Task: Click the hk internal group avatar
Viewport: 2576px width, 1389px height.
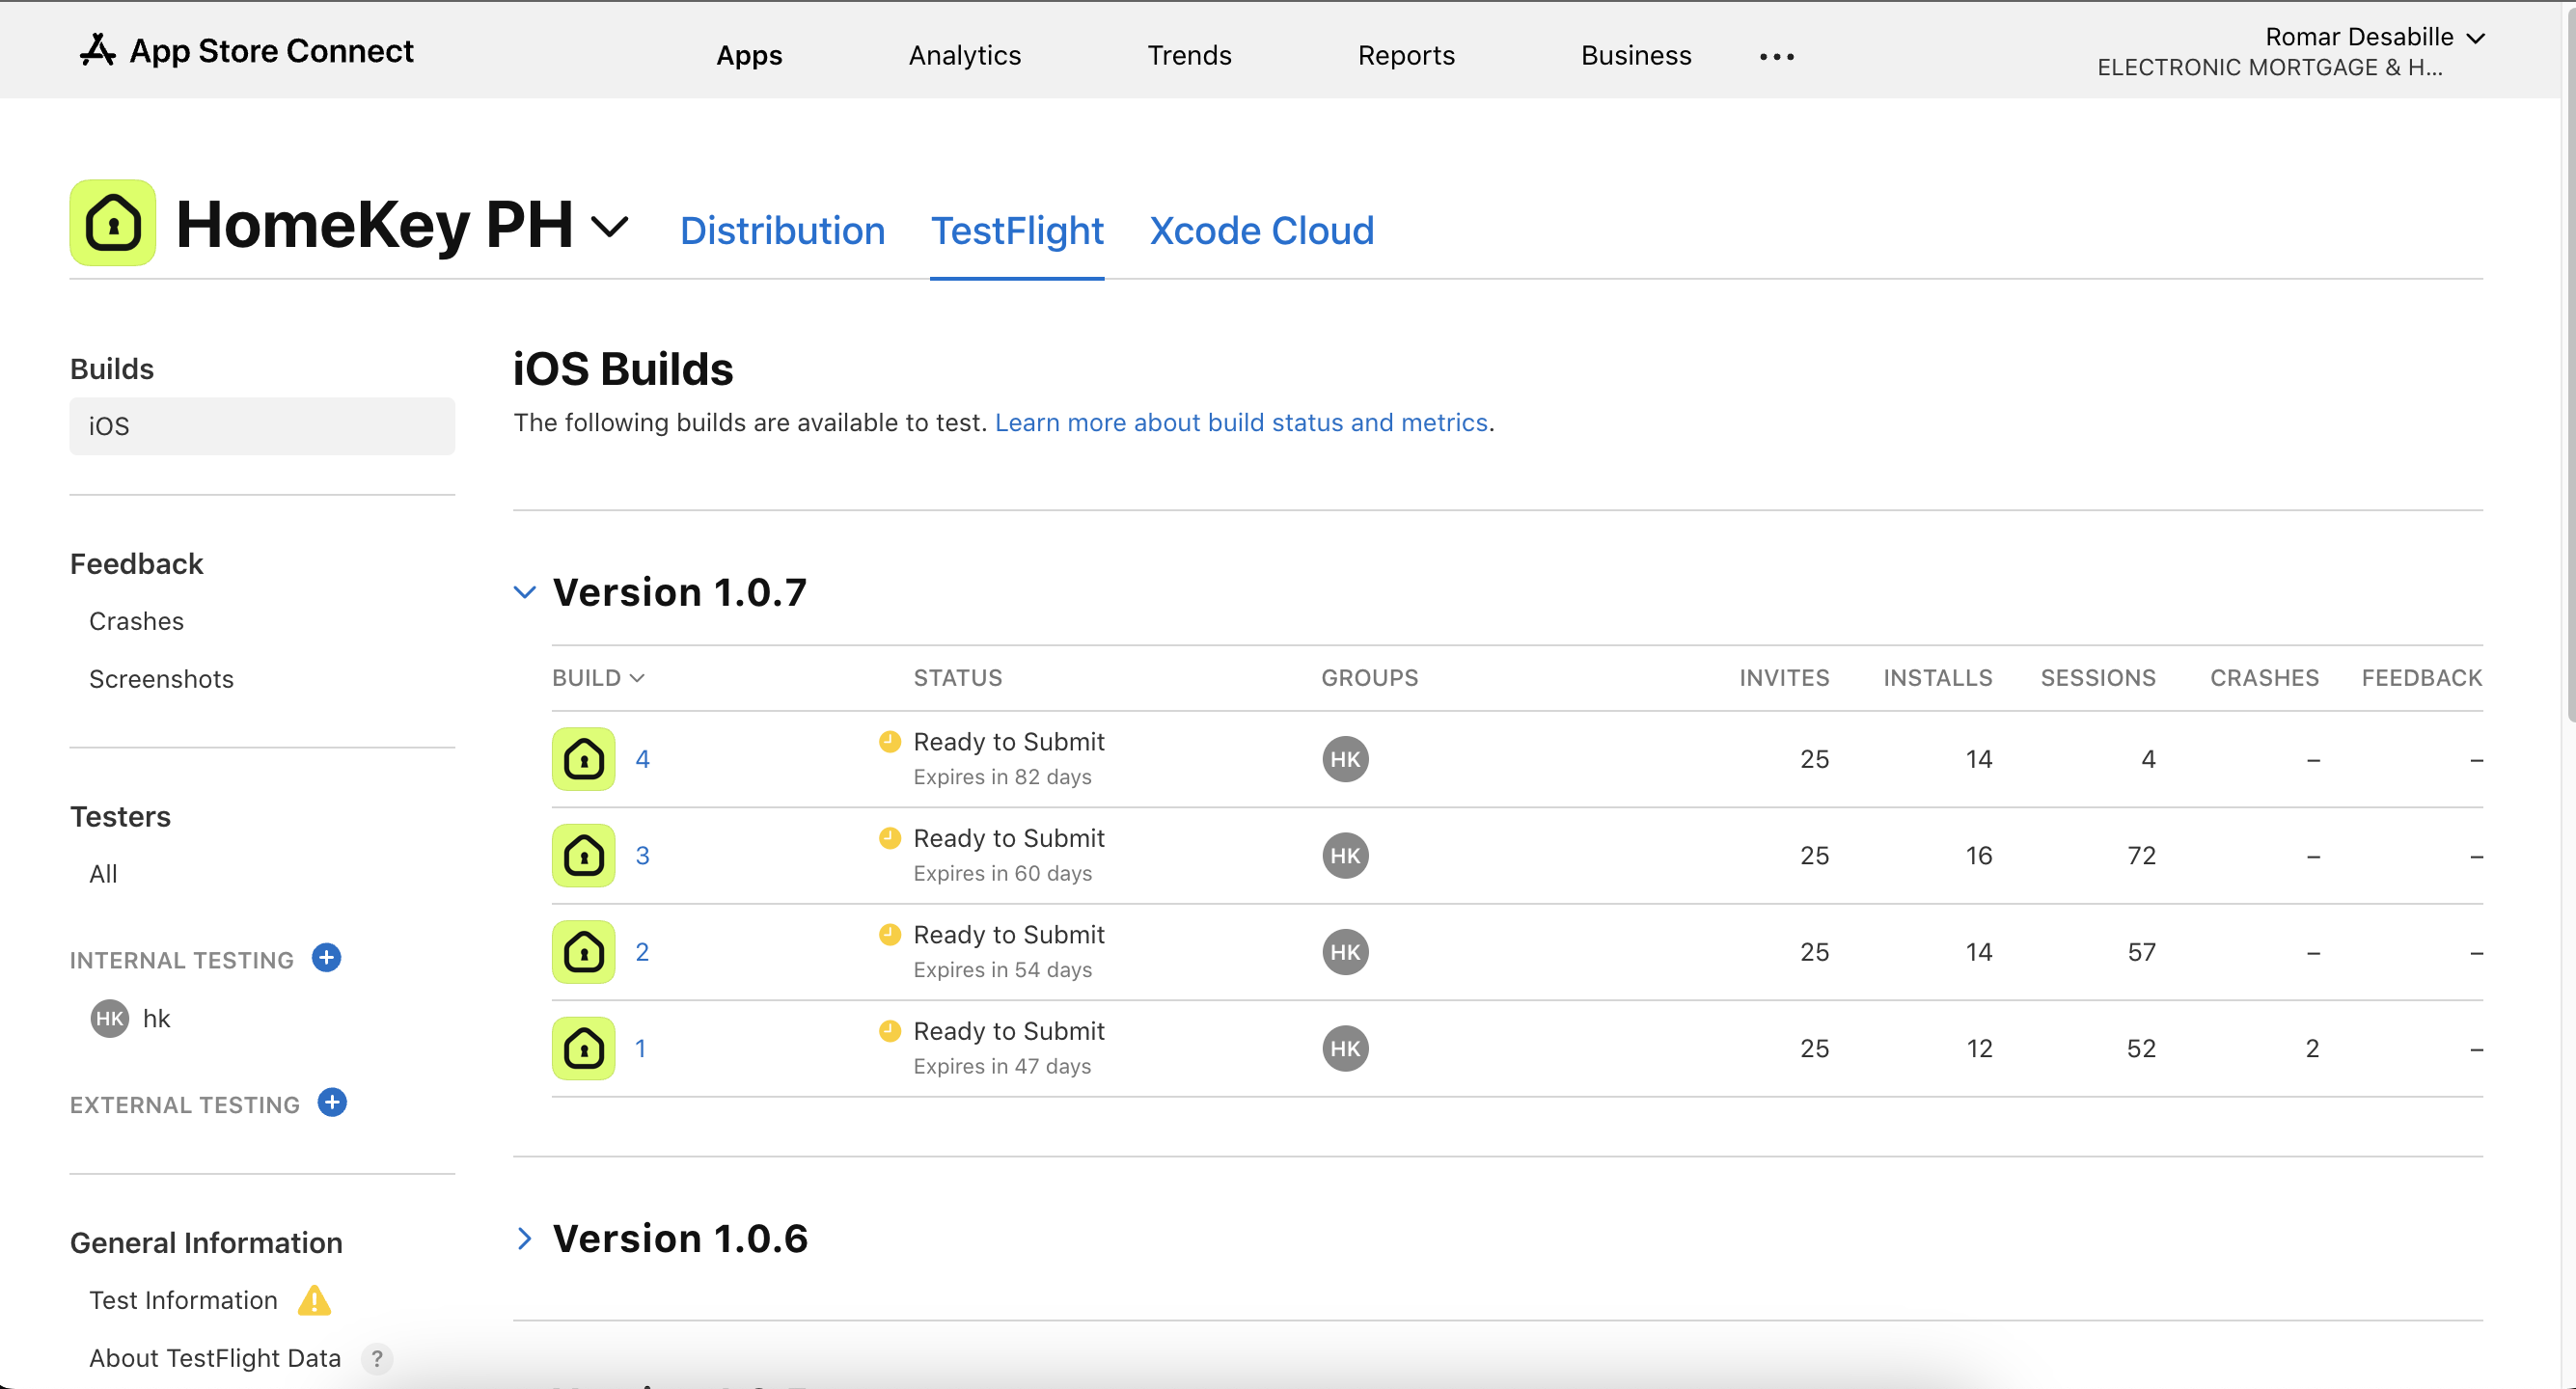Action: tap(110, 1019)
